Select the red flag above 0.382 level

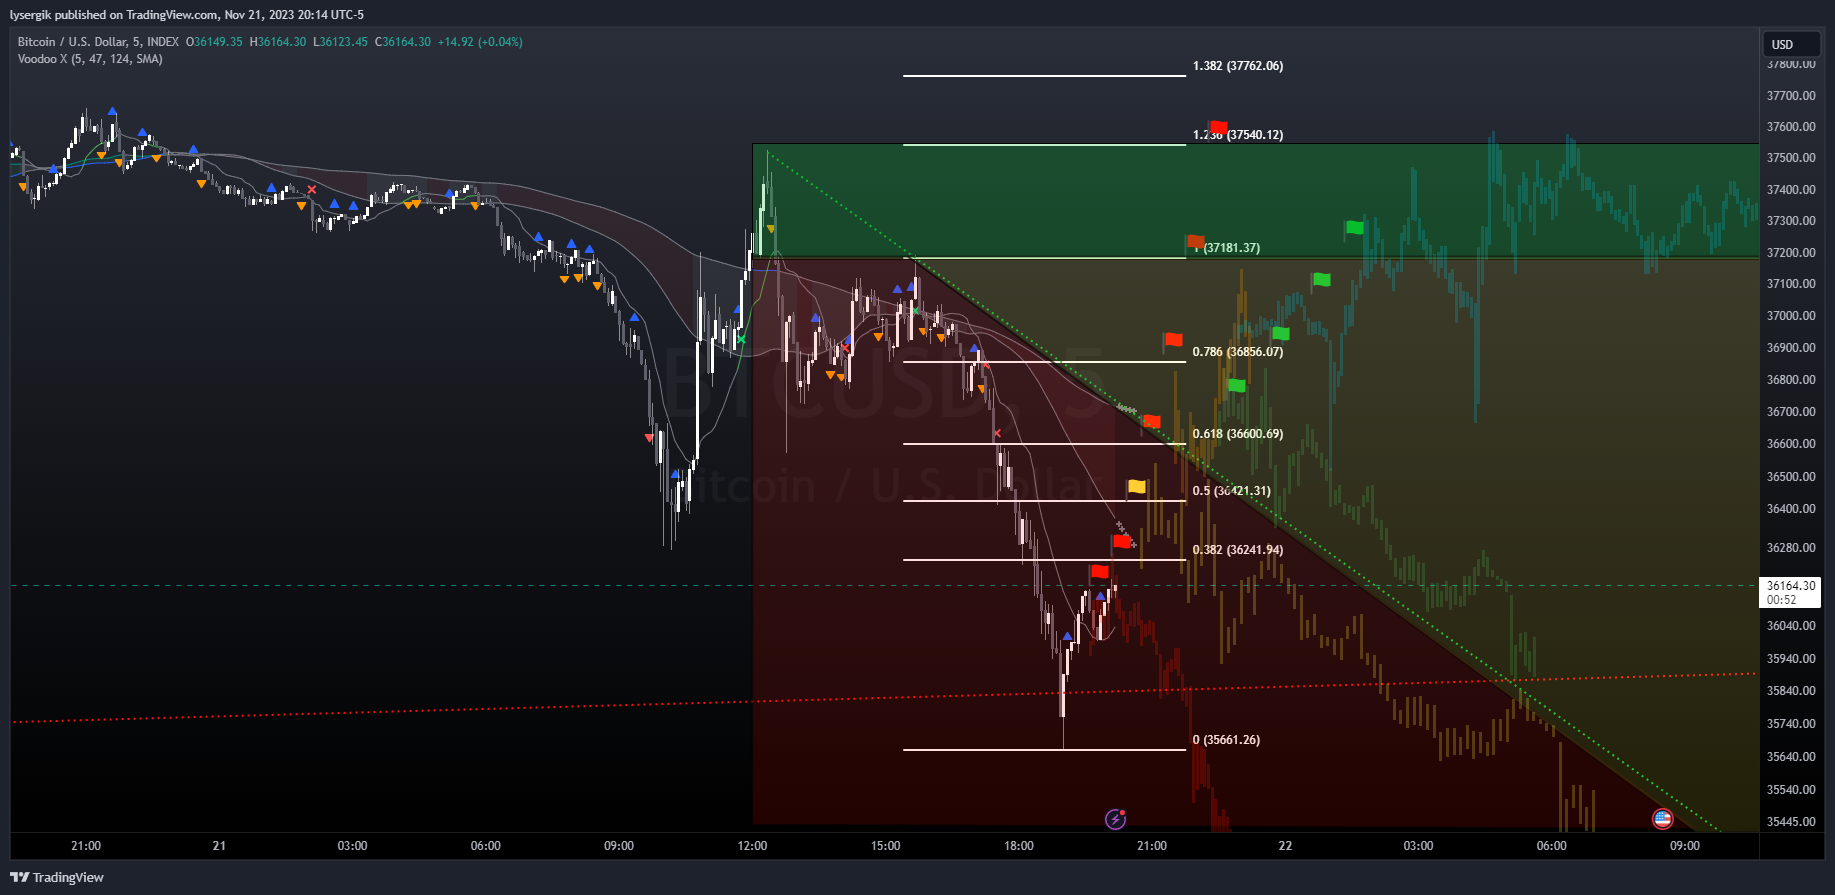click(x=1121, y=541)
